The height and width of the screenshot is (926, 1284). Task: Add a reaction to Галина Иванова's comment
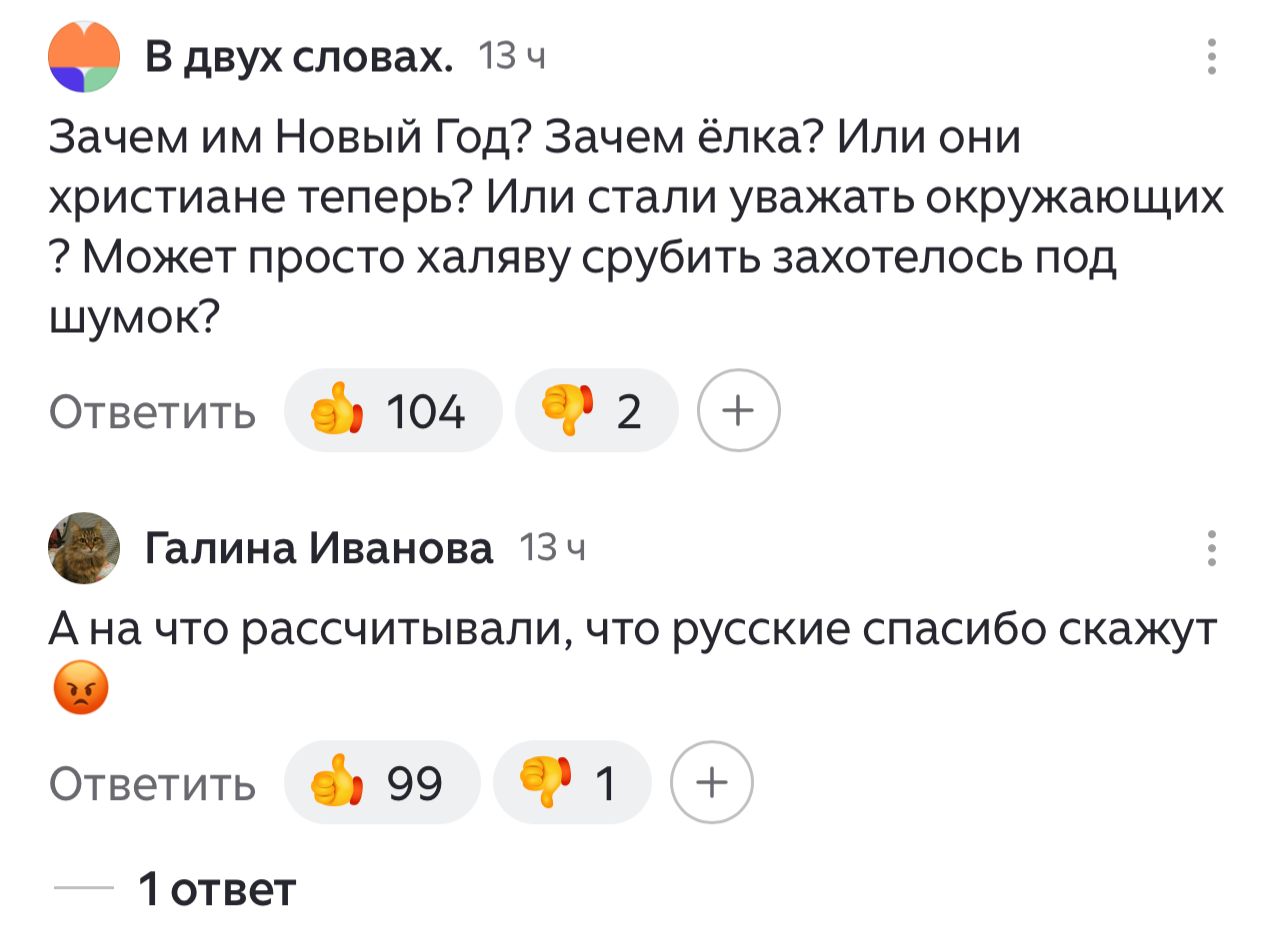(x=711, y=783)
